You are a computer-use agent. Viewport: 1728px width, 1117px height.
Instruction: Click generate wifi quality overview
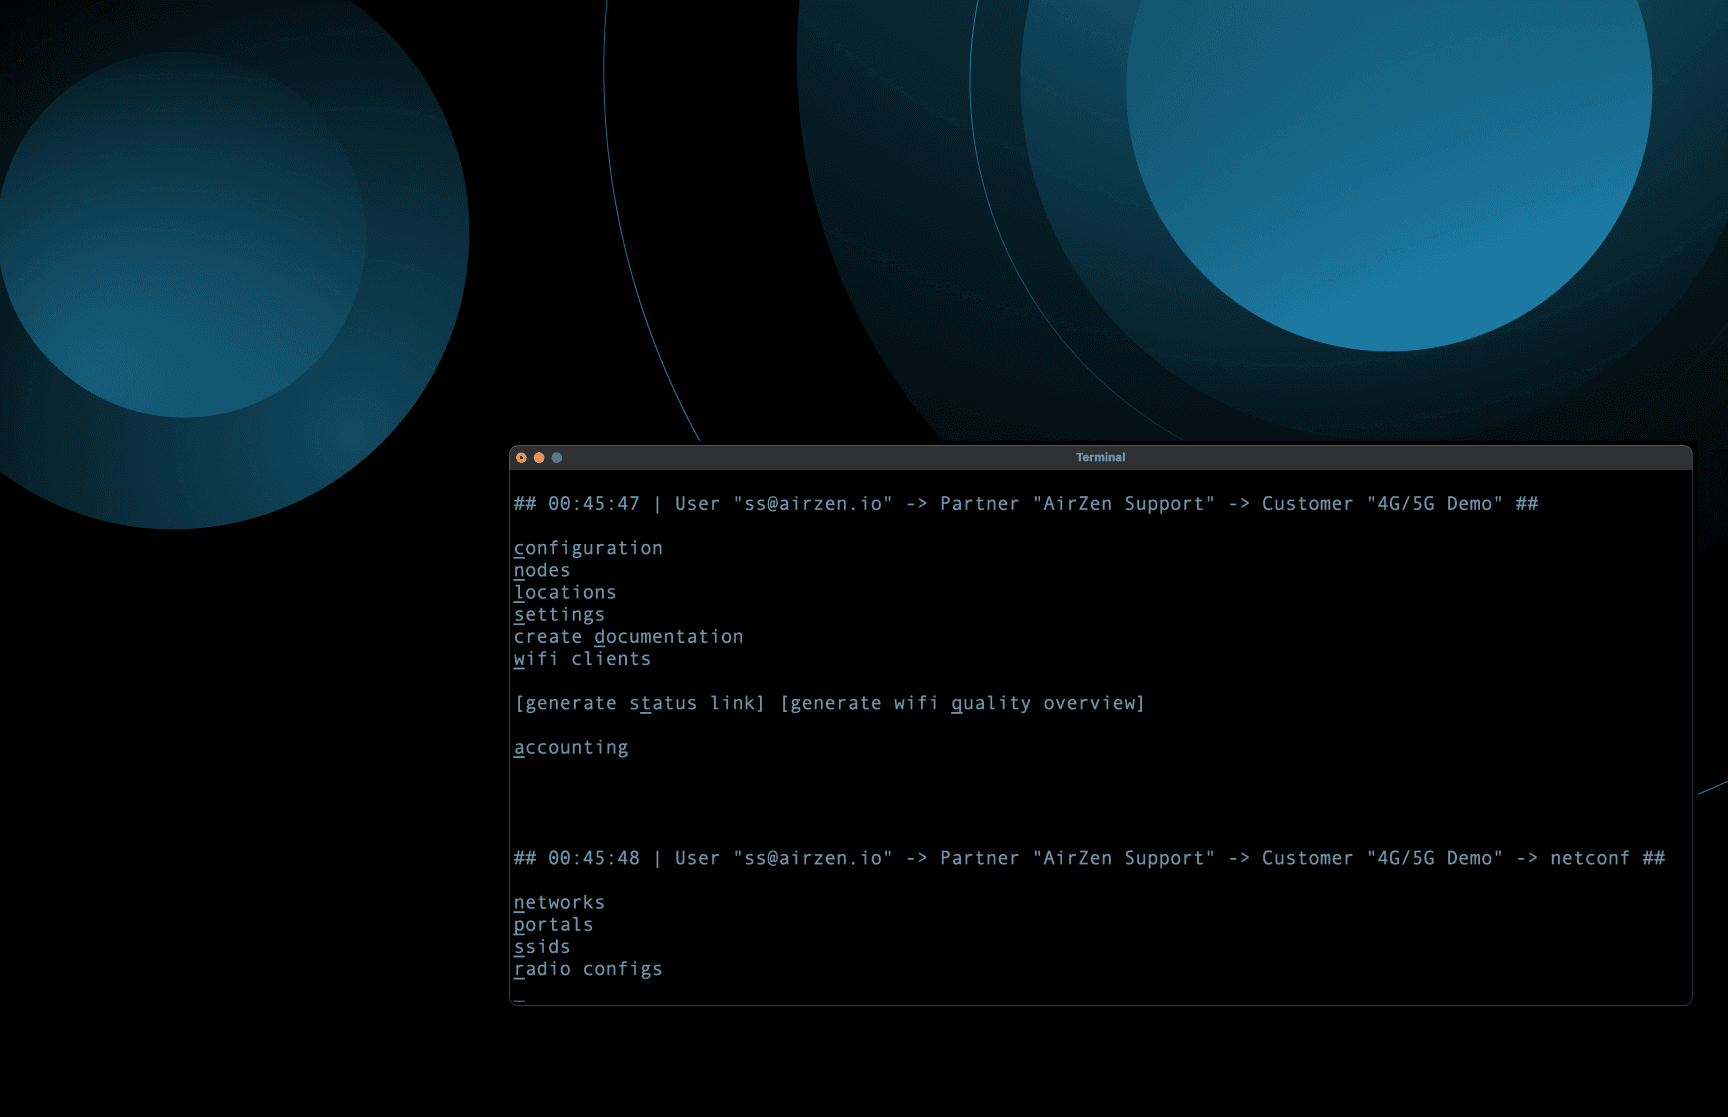(961, 703)
